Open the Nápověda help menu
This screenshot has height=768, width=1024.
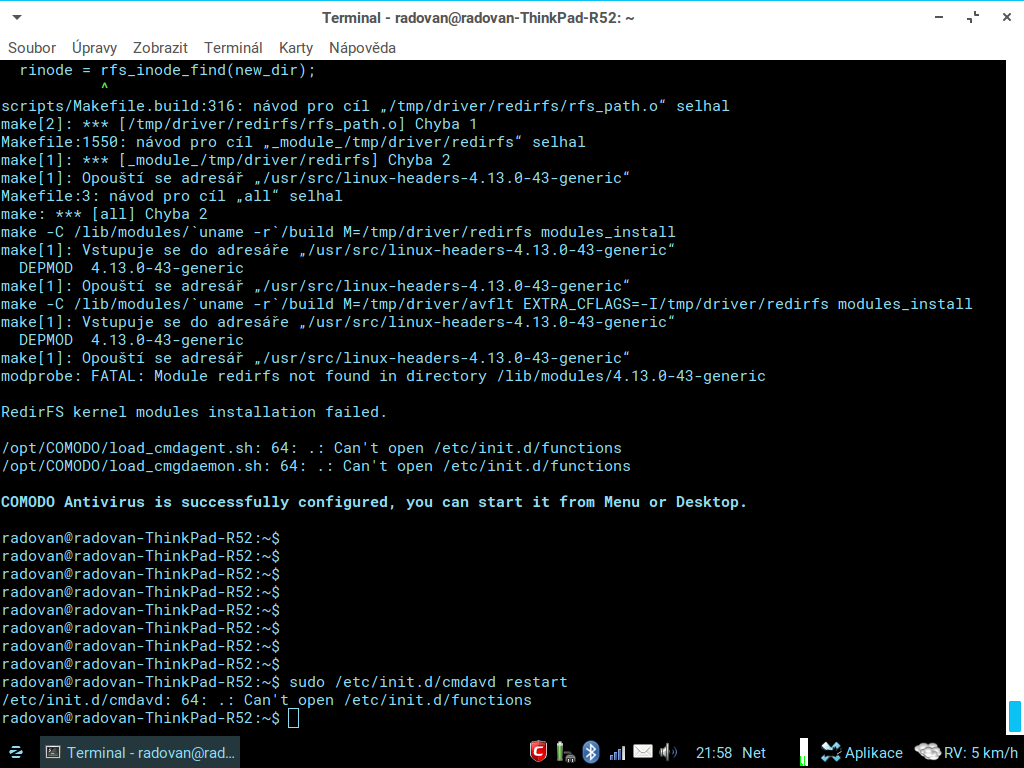click(362, 48)
